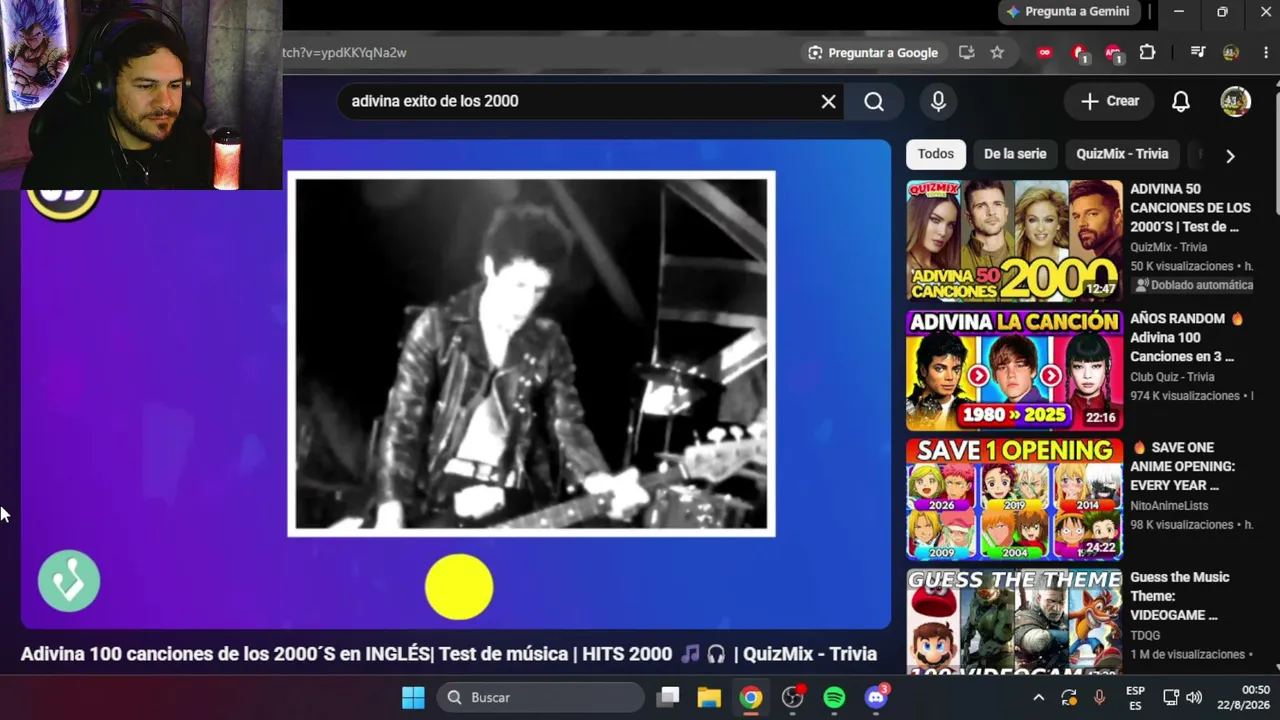This screenshot has height=720, width=1280.
Task: Show hidden system tray icons
Action: 1038,697
